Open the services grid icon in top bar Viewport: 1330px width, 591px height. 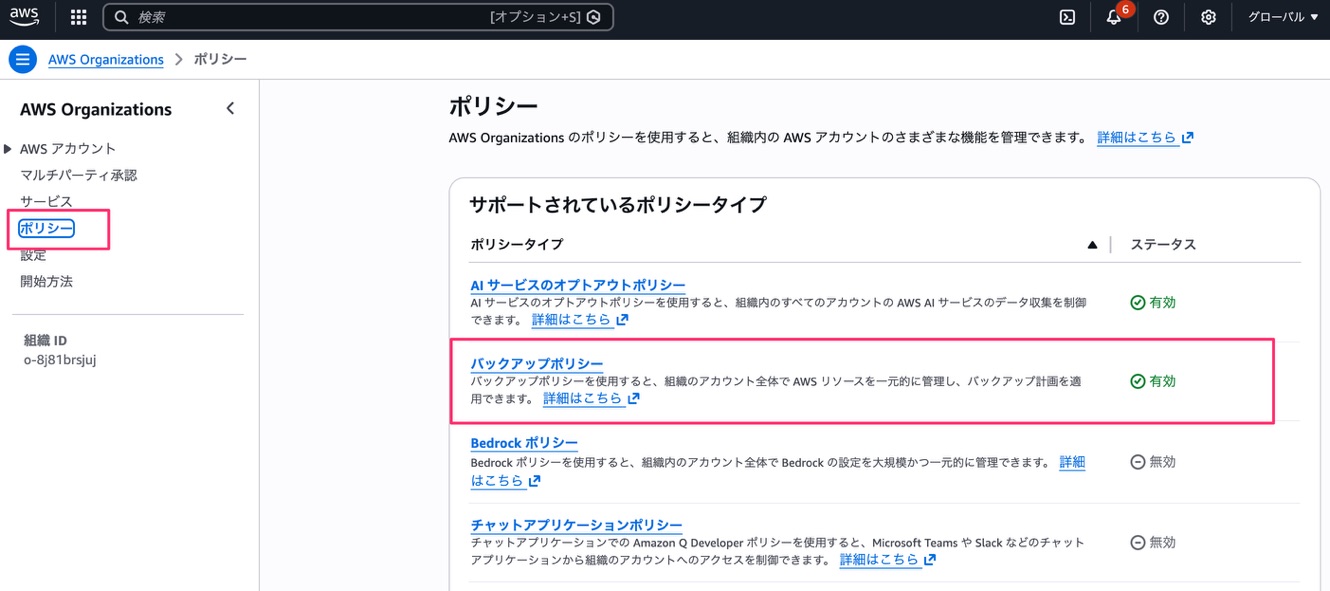[x=77, y=16]
